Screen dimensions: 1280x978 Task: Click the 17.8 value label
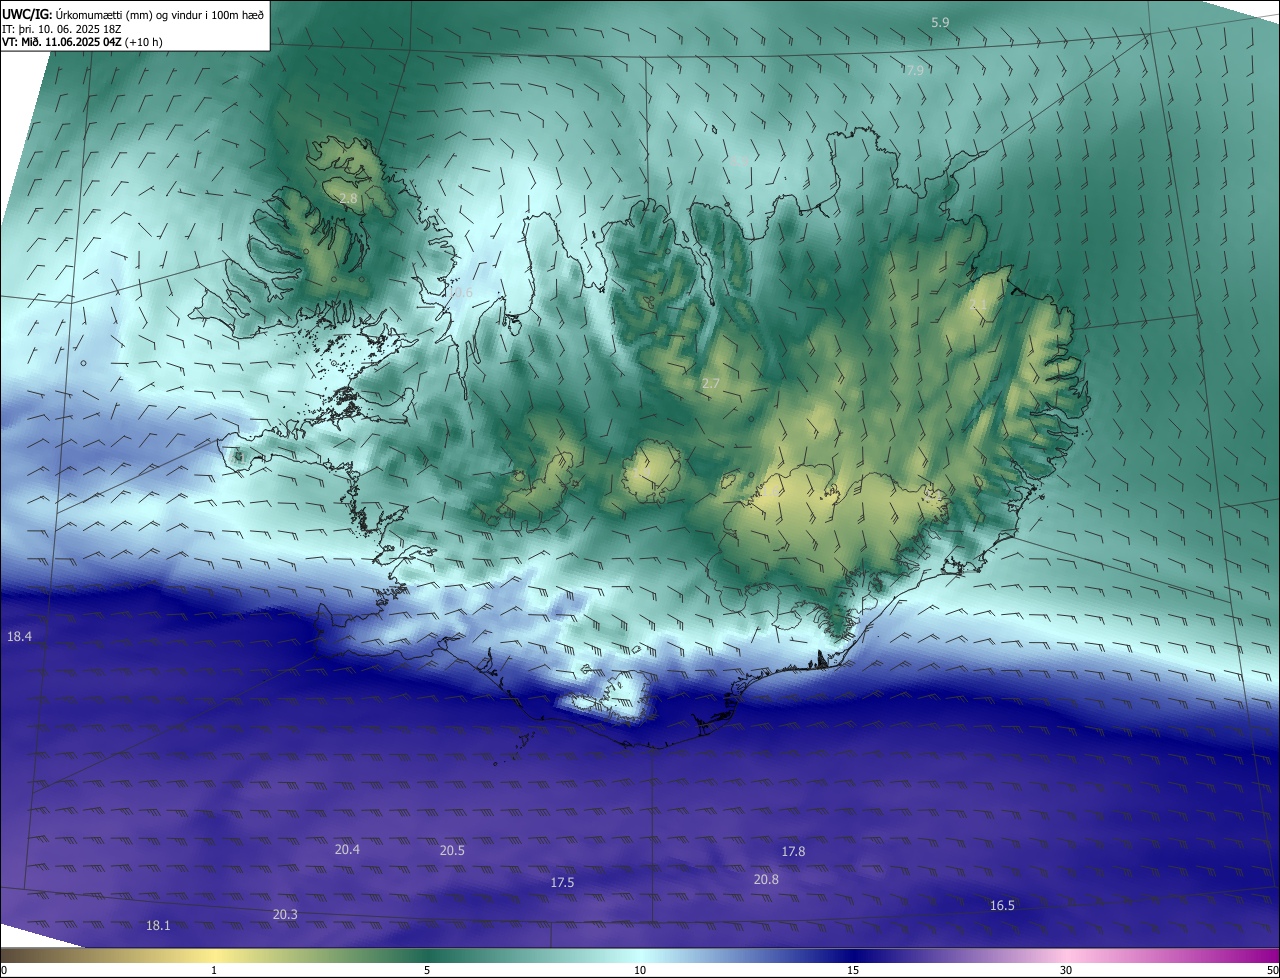point(793,851)
